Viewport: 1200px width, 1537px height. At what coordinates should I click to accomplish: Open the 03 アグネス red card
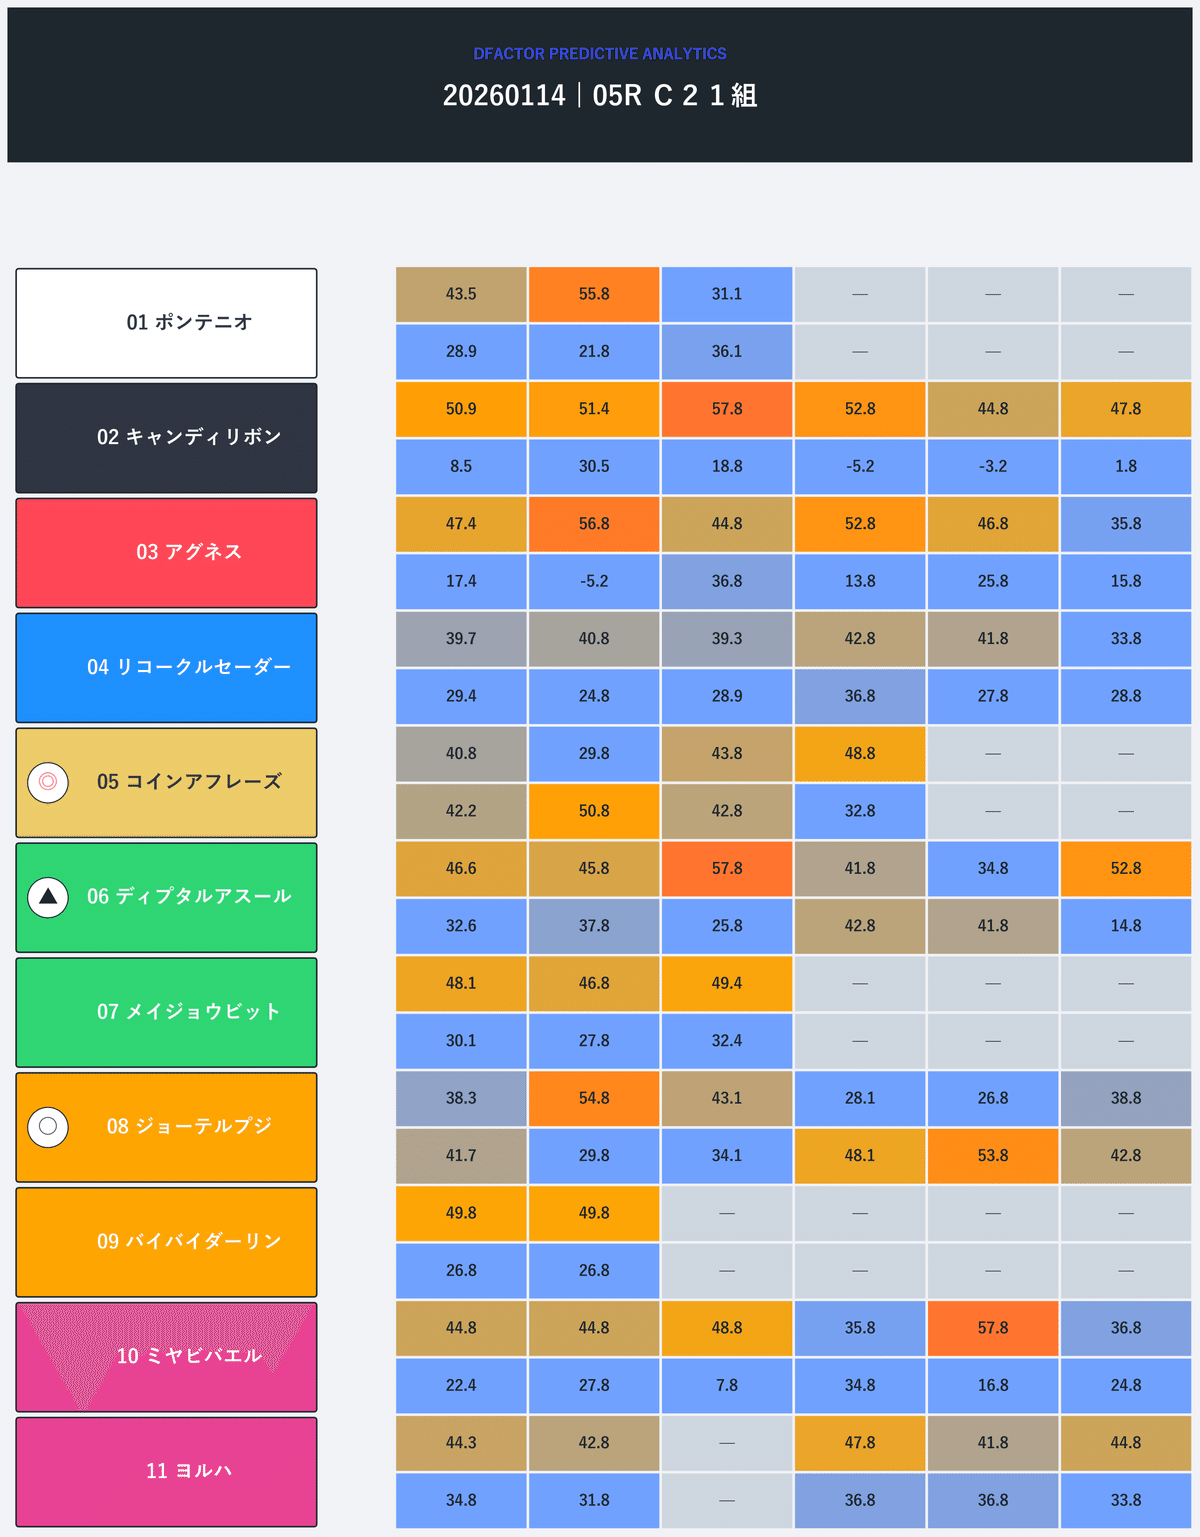166,553
